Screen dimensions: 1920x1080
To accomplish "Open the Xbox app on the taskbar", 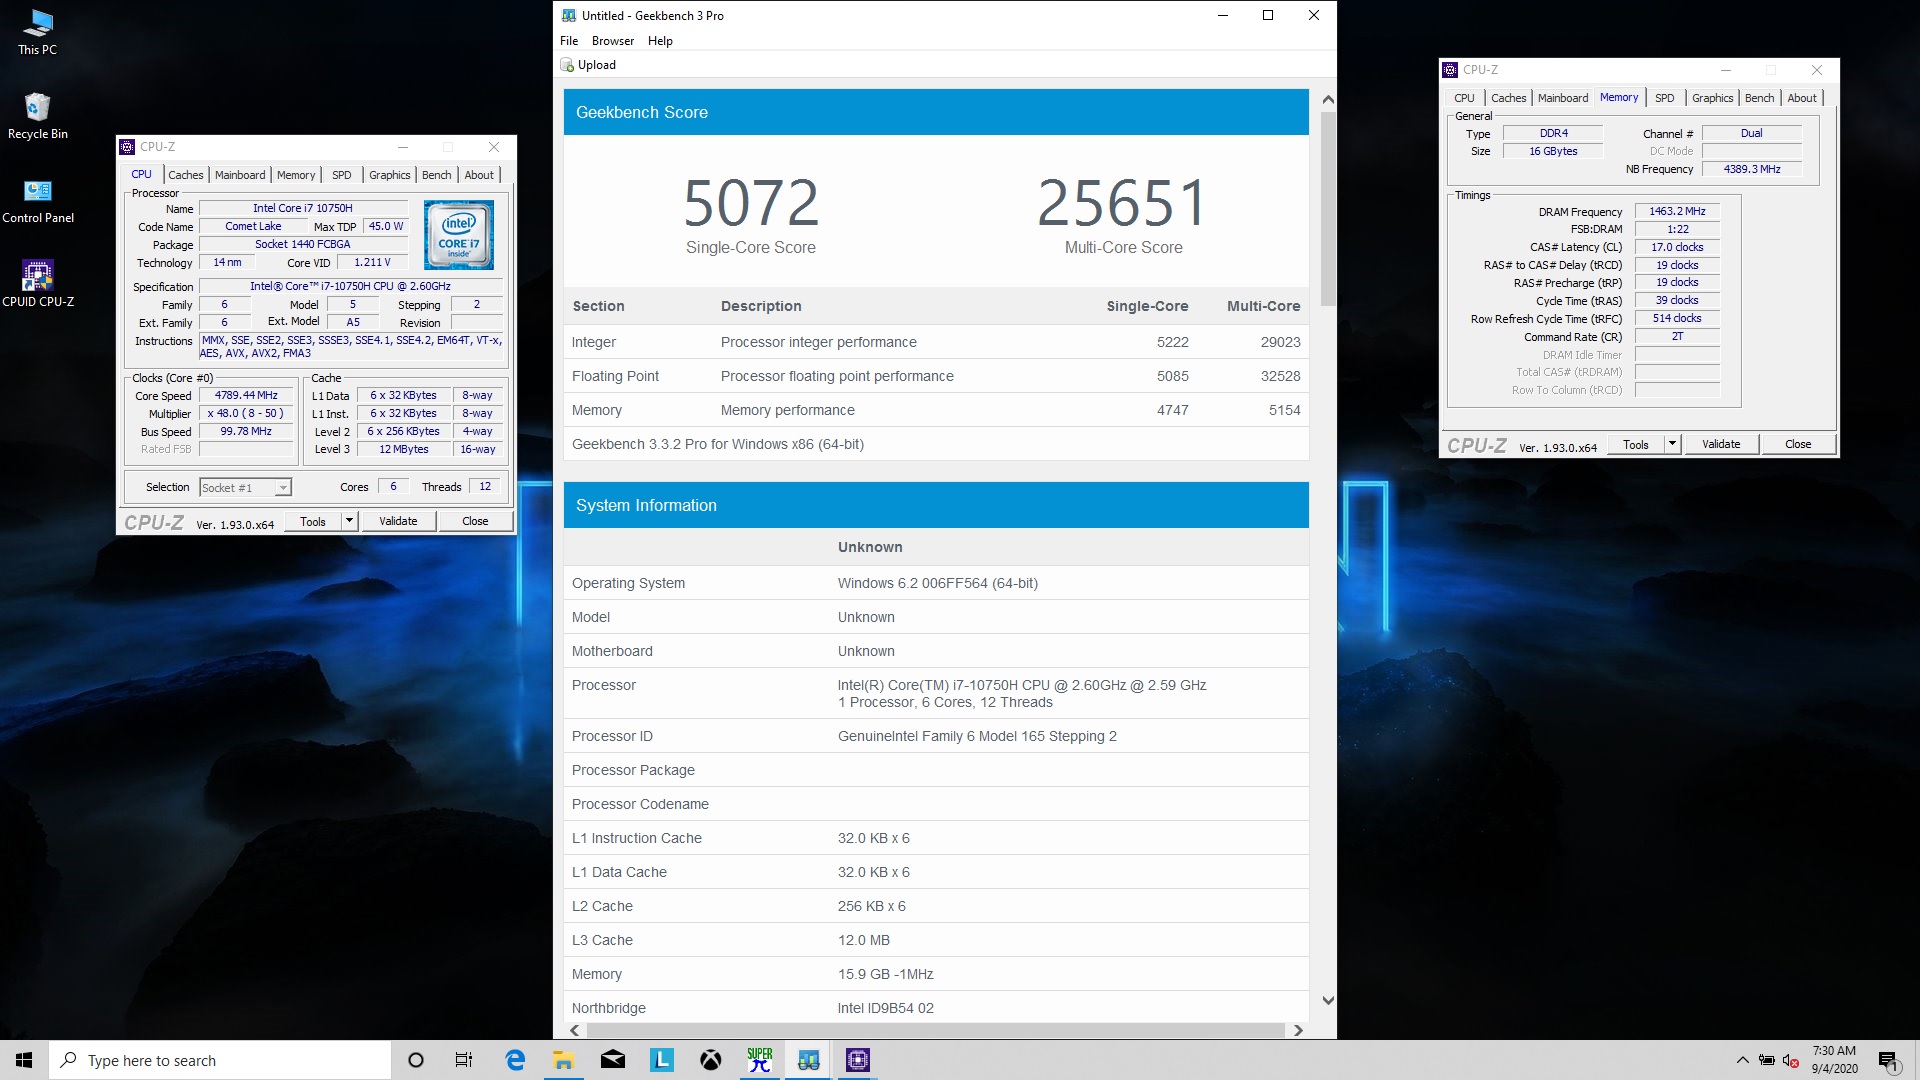I will 711,1060.
